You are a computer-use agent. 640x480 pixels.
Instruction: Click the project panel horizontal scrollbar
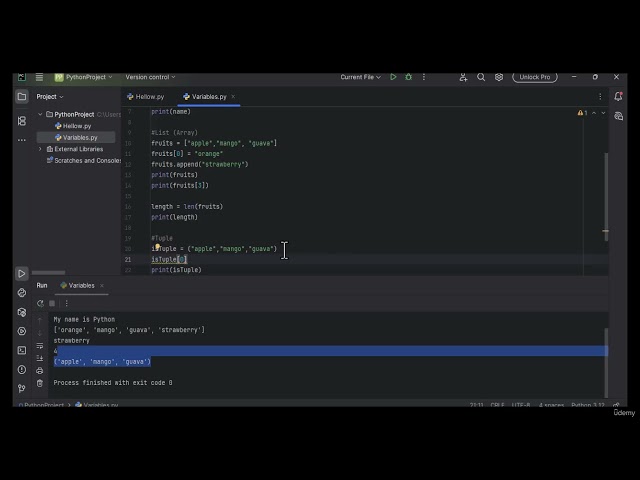(48, 273)
